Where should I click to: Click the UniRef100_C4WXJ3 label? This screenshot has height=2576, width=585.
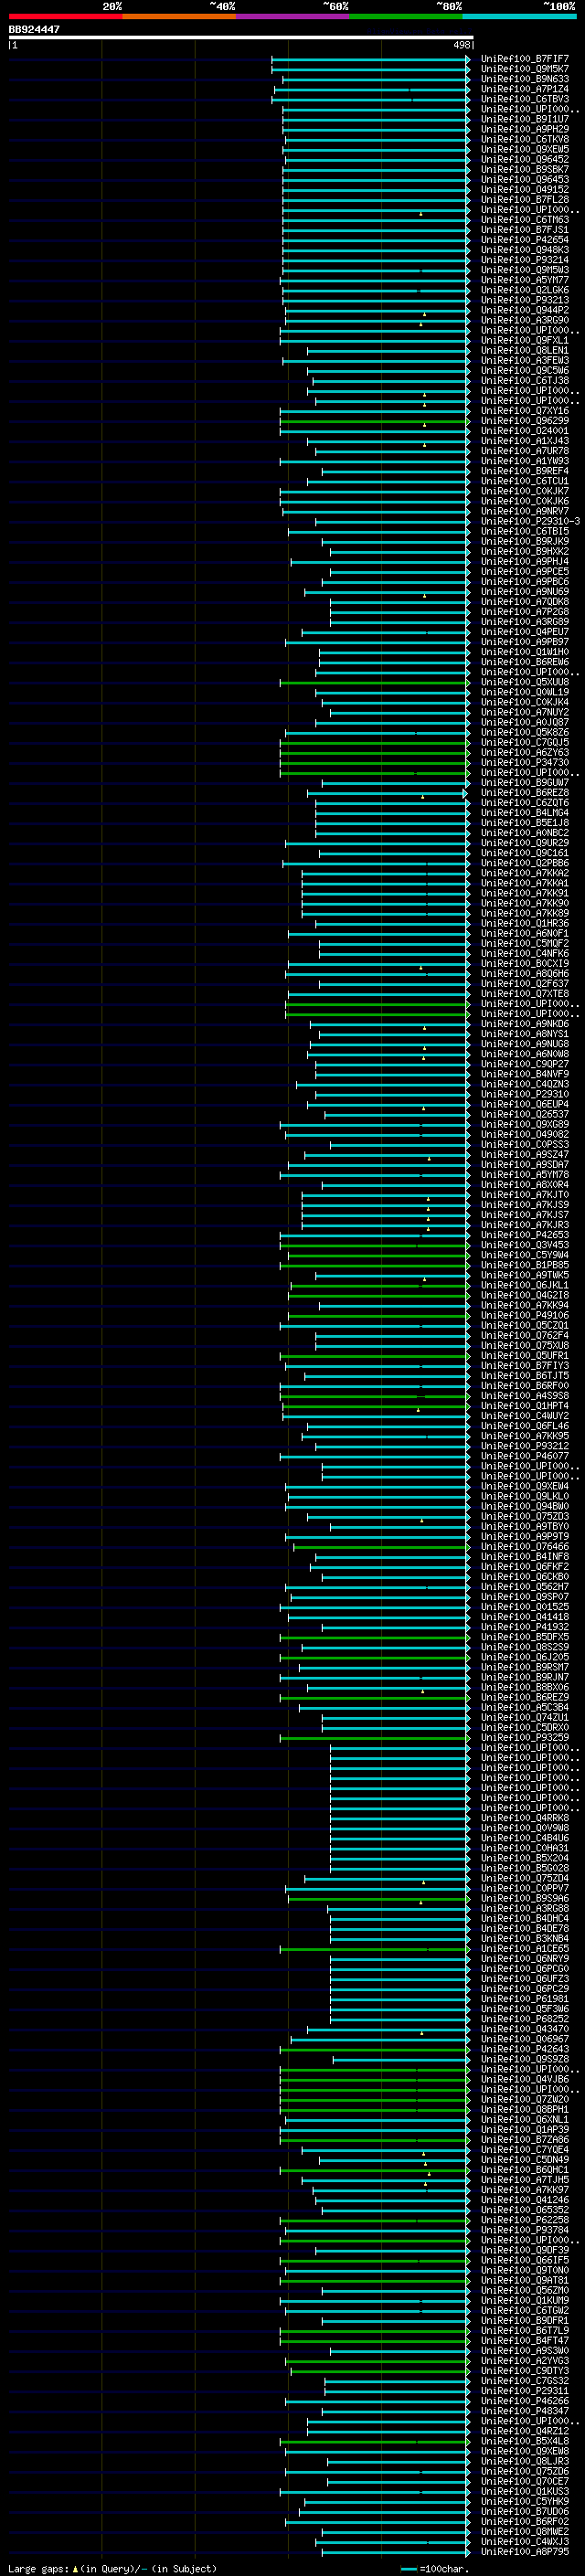(x=525, y=2542)
